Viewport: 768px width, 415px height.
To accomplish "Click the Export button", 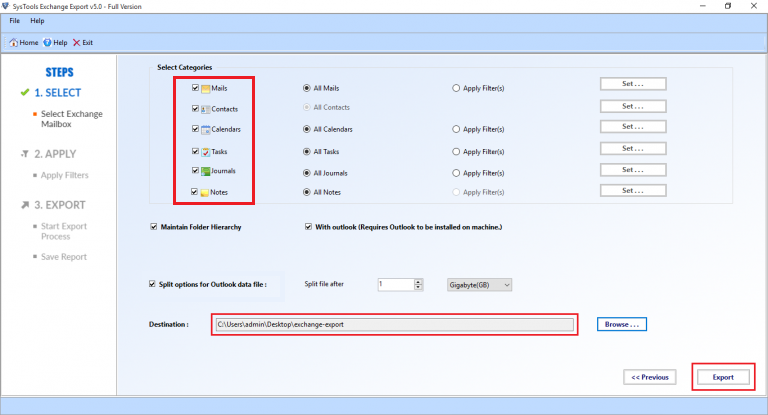I will coord(722,377).
